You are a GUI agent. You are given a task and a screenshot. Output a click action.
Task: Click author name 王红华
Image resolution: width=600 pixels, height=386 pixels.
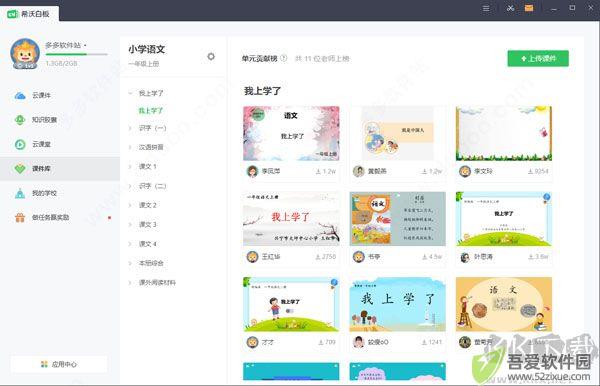coord(271,257)
